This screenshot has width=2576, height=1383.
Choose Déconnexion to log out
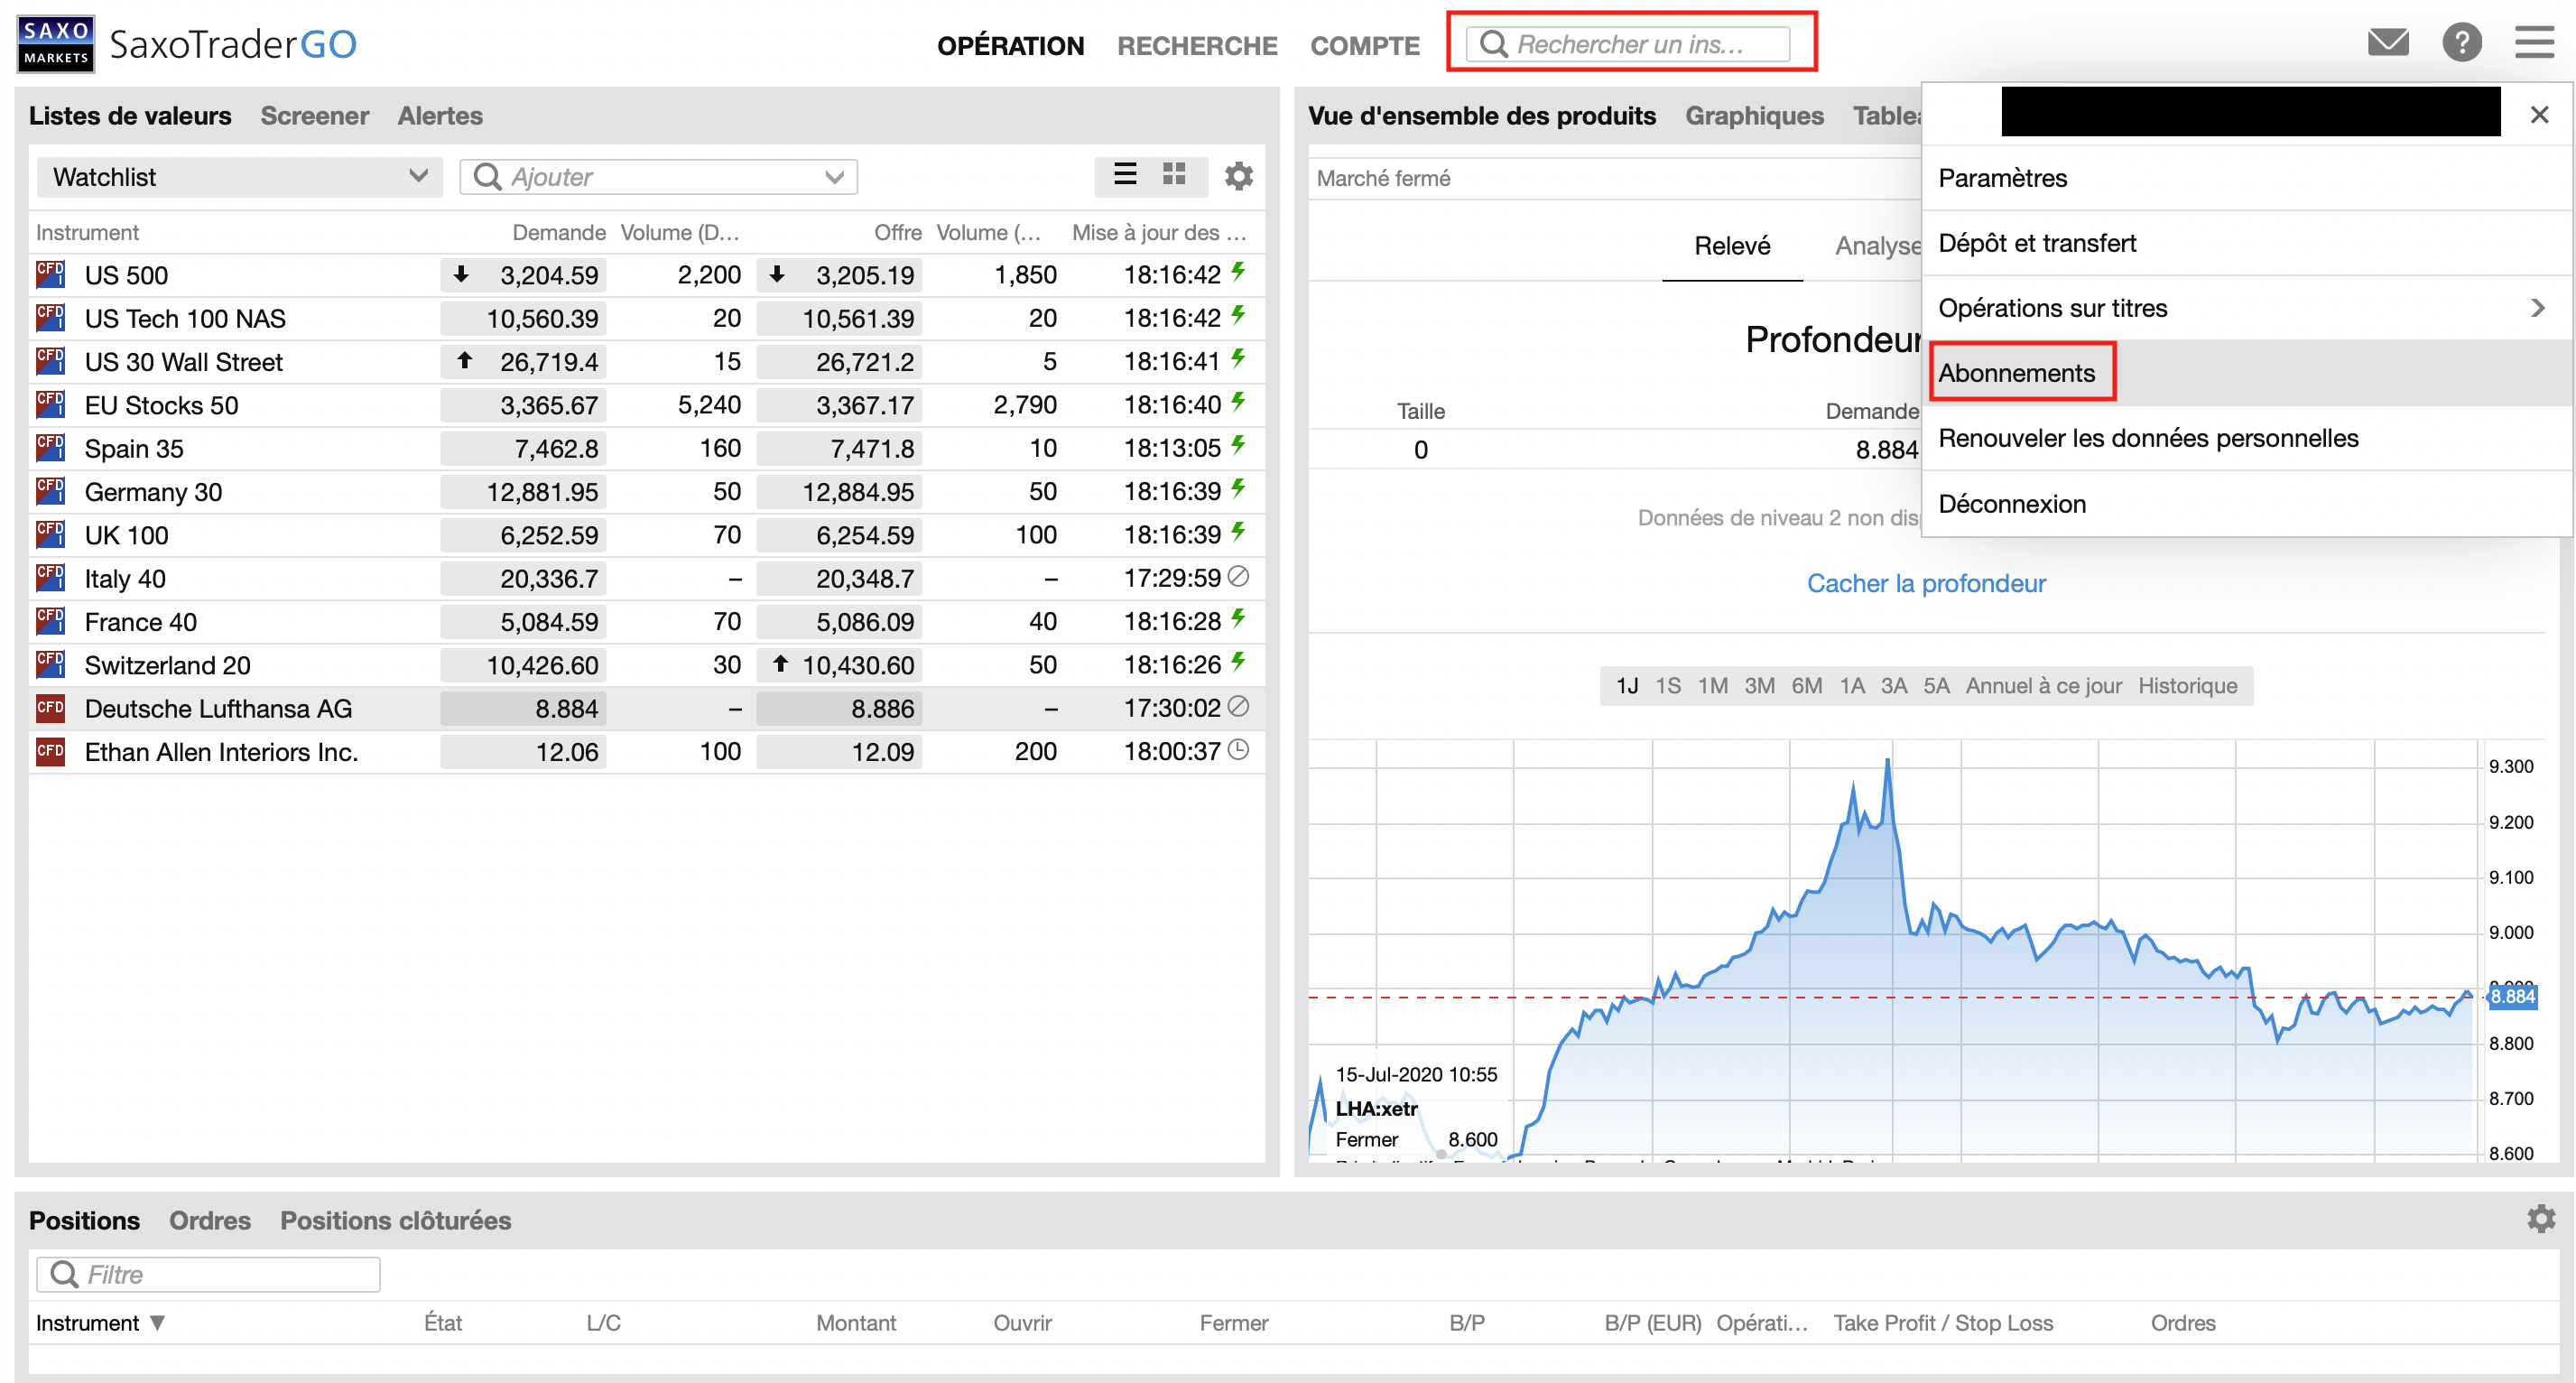click(x=2246, y=503)
